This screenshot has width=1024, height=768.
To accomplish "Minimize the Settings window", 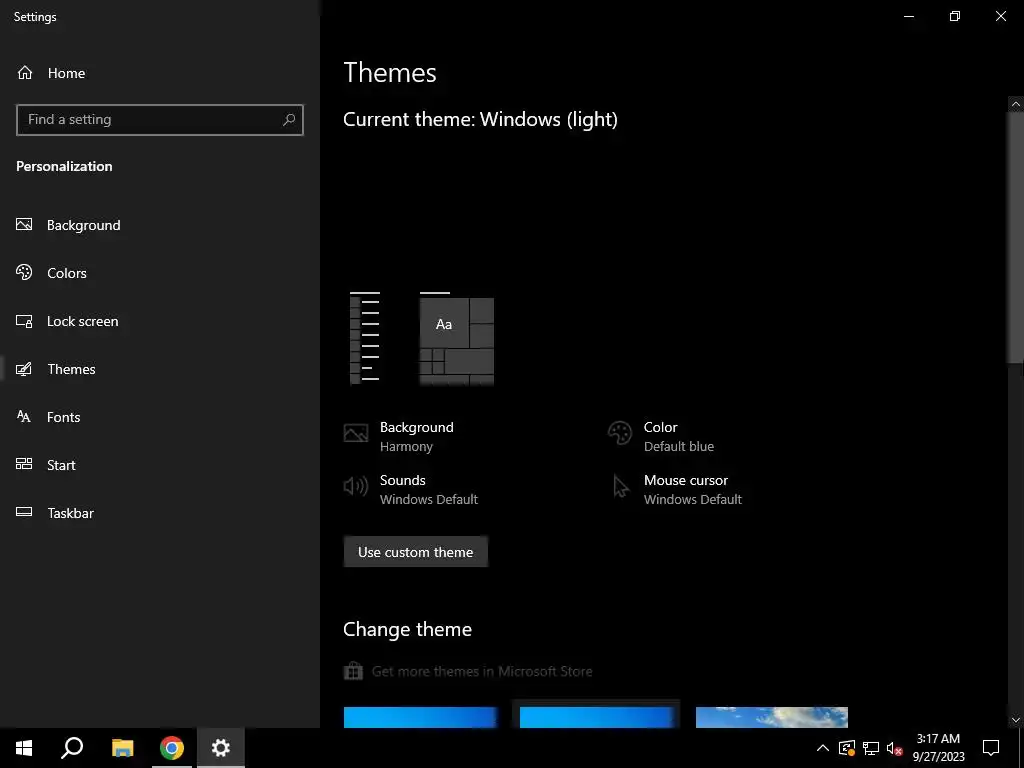I will coord(909,16).
